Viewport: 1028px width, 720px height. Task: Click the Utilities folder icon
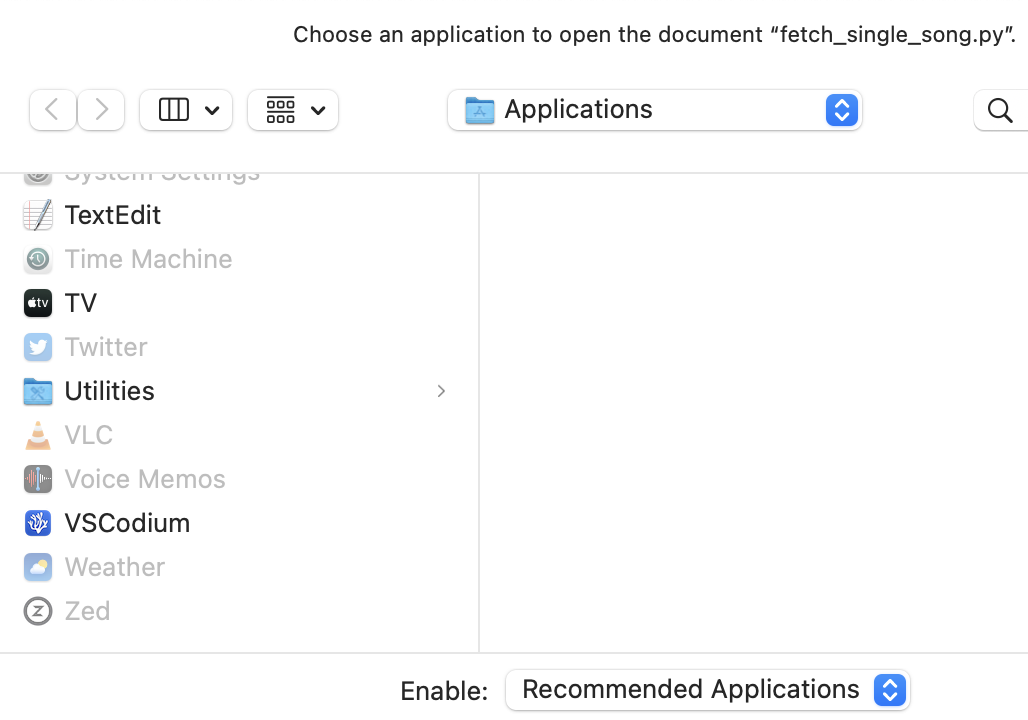click(x=37, y=390)
